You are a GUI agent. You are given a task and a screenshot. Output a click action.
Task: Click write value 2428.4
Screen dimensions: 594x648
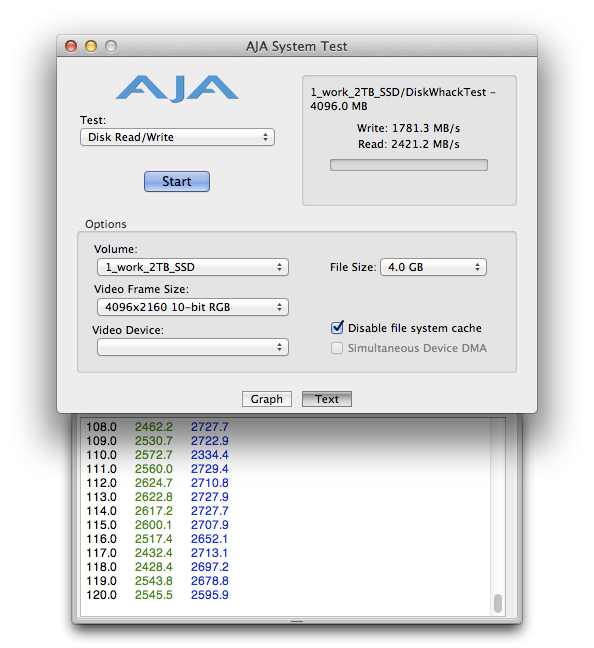pos(154,567)
